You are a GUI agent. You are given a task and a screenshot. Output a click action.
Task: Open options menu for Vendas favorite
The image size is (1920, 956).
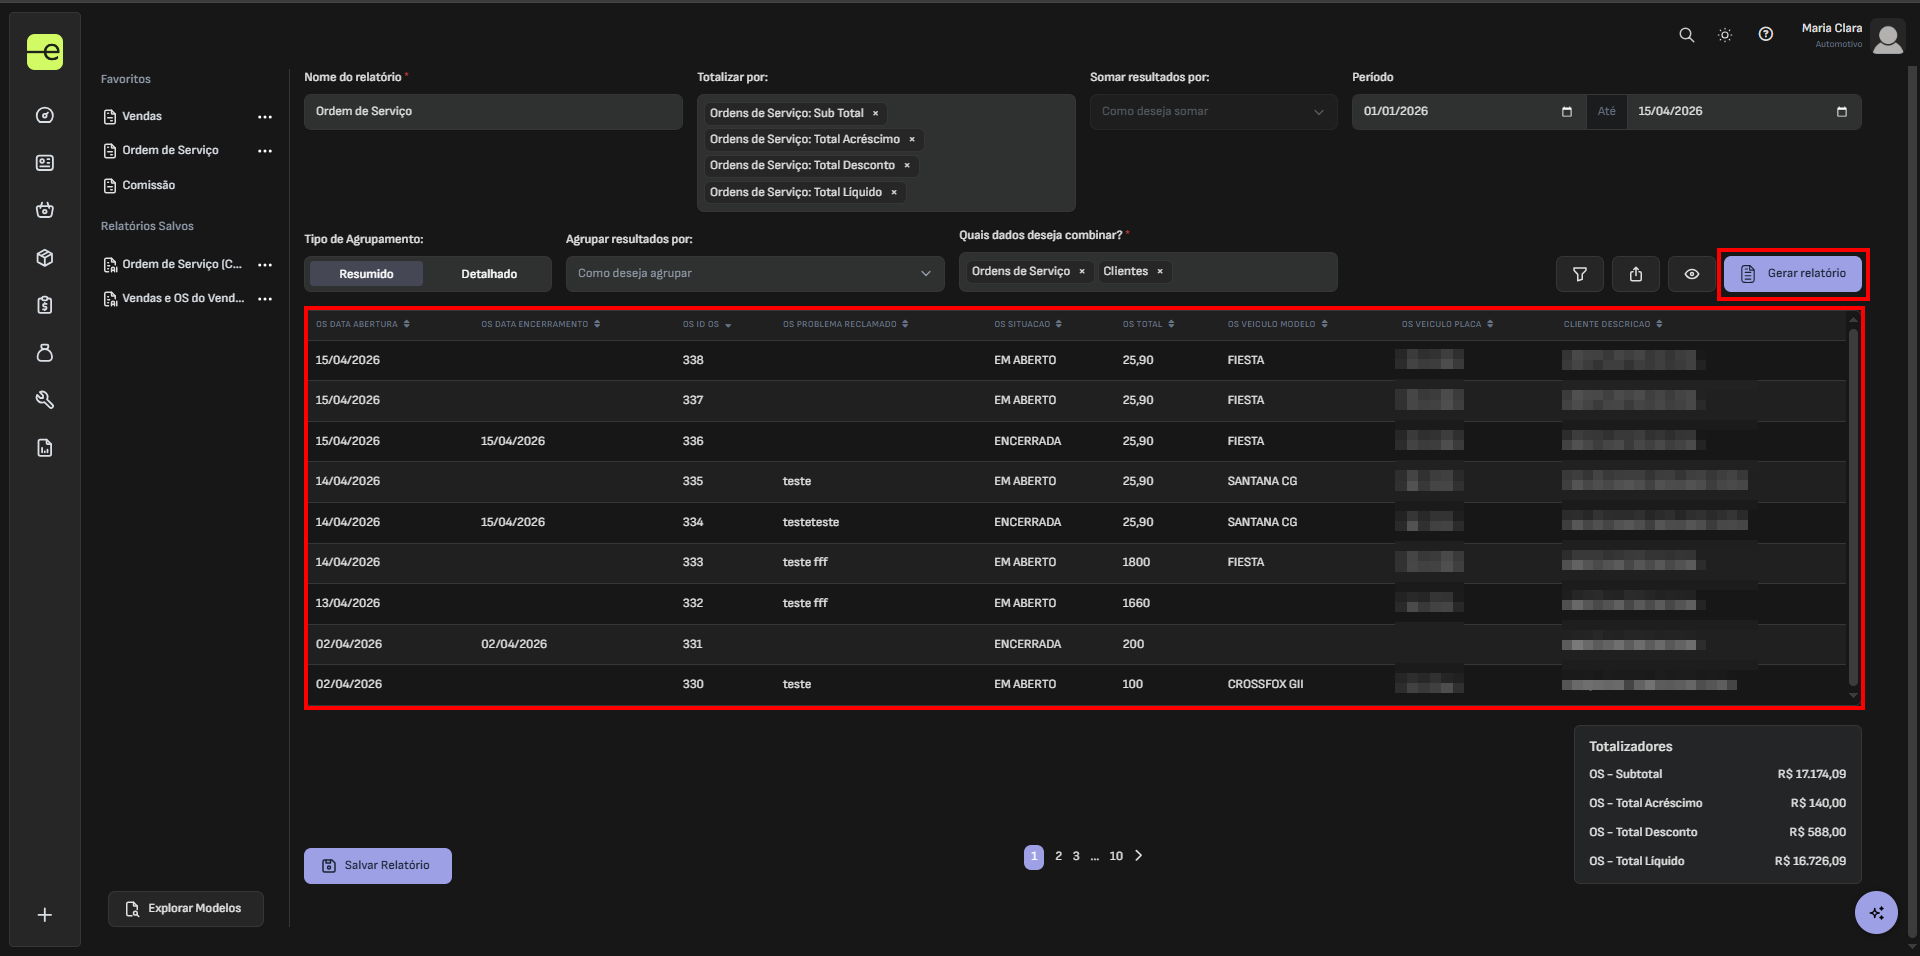(265, 117)
